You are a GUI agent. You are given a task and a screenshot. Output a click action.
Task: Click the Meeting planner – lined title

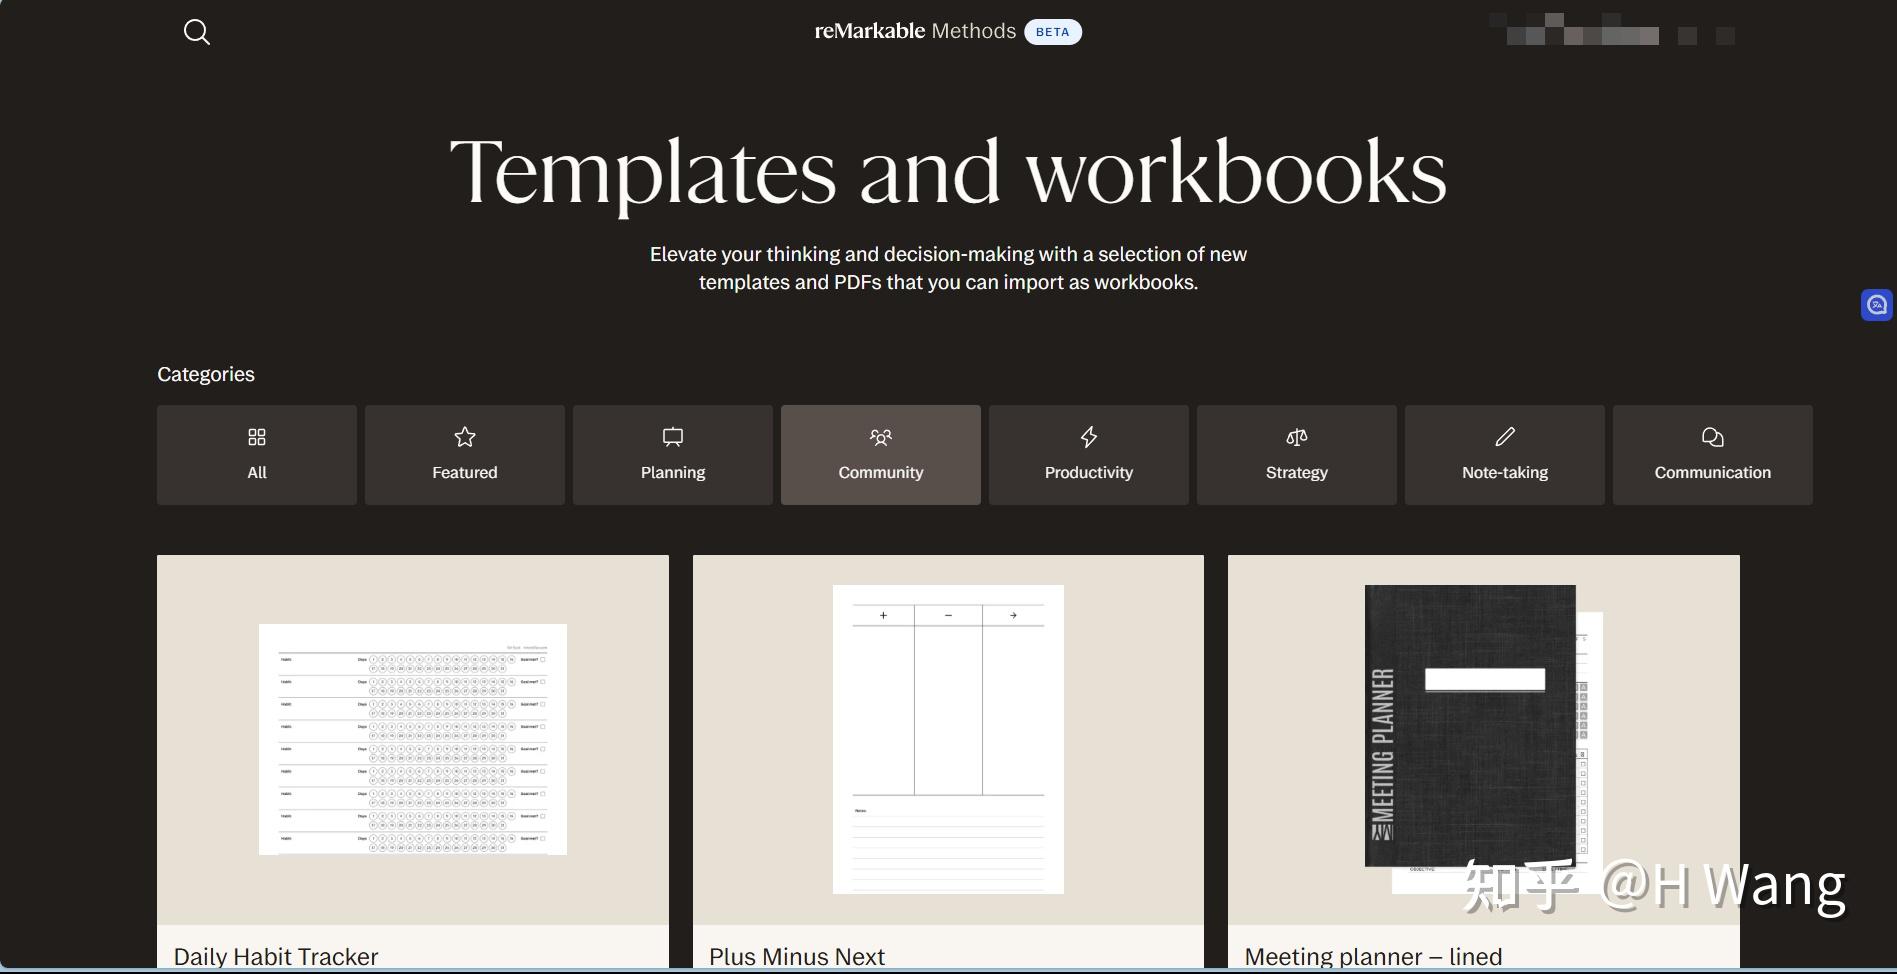click(x=1373, y=957)
